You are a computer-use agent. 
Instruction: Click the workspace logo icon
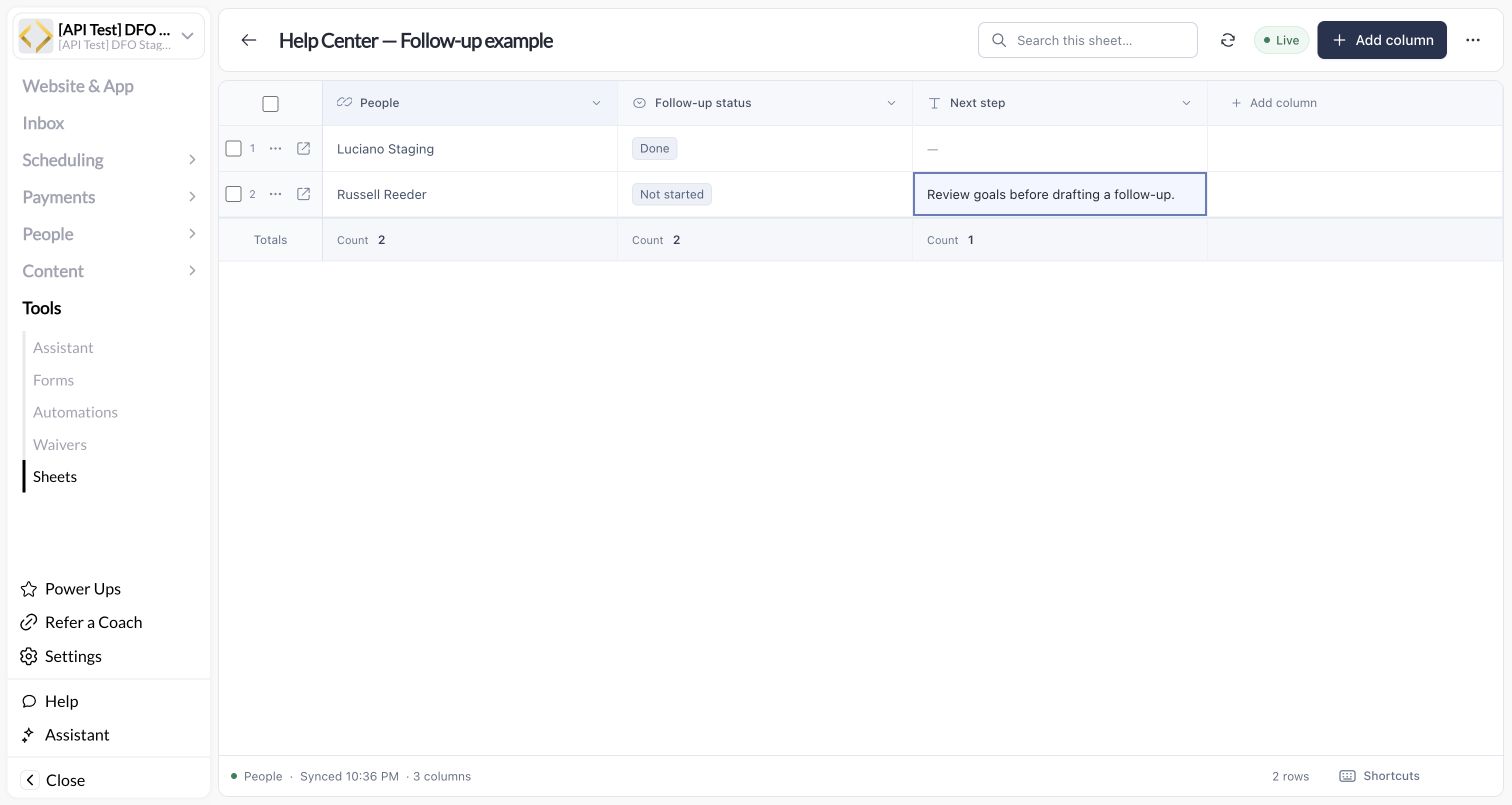(x=36, y=36)
